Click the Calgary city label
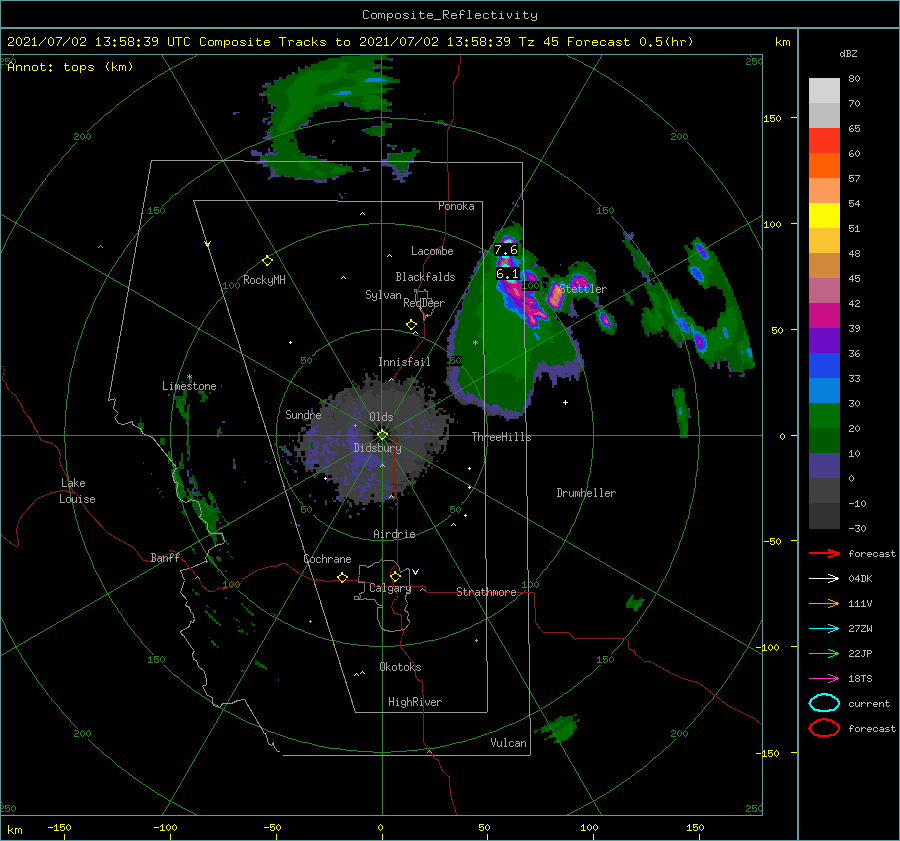Screen dimensions: 900x841 (390, 588)
